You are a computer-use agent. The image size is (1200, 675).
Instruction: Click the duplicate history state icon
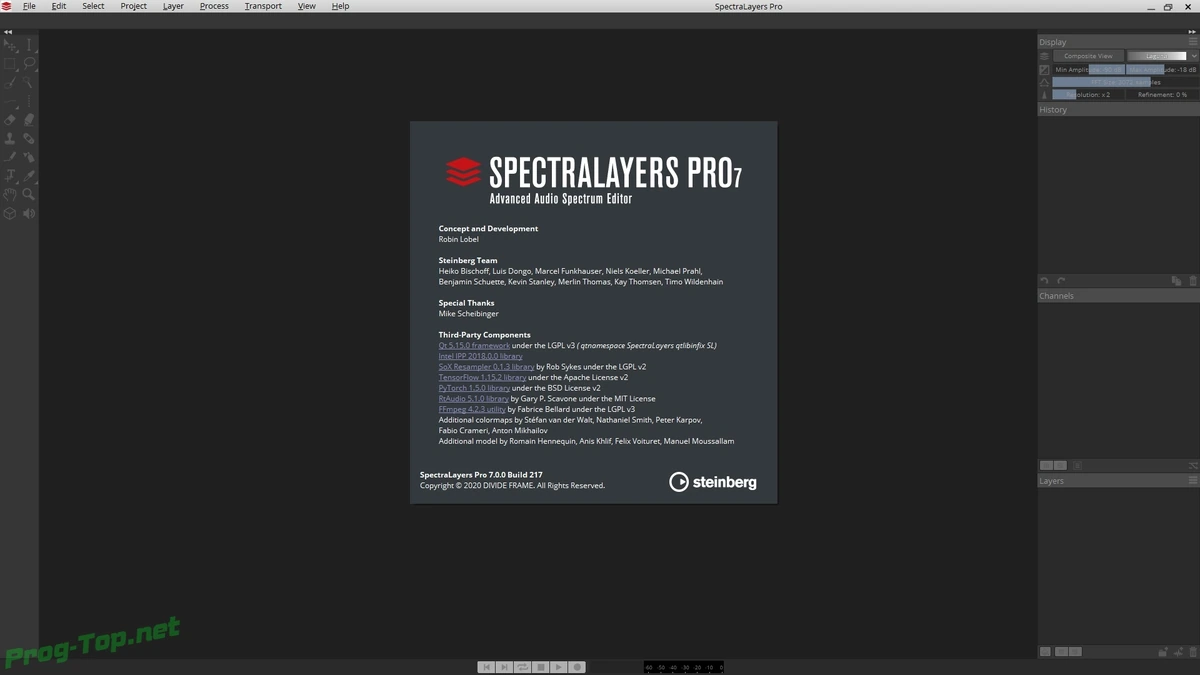pyautogui.click(x=1176, y=281)
